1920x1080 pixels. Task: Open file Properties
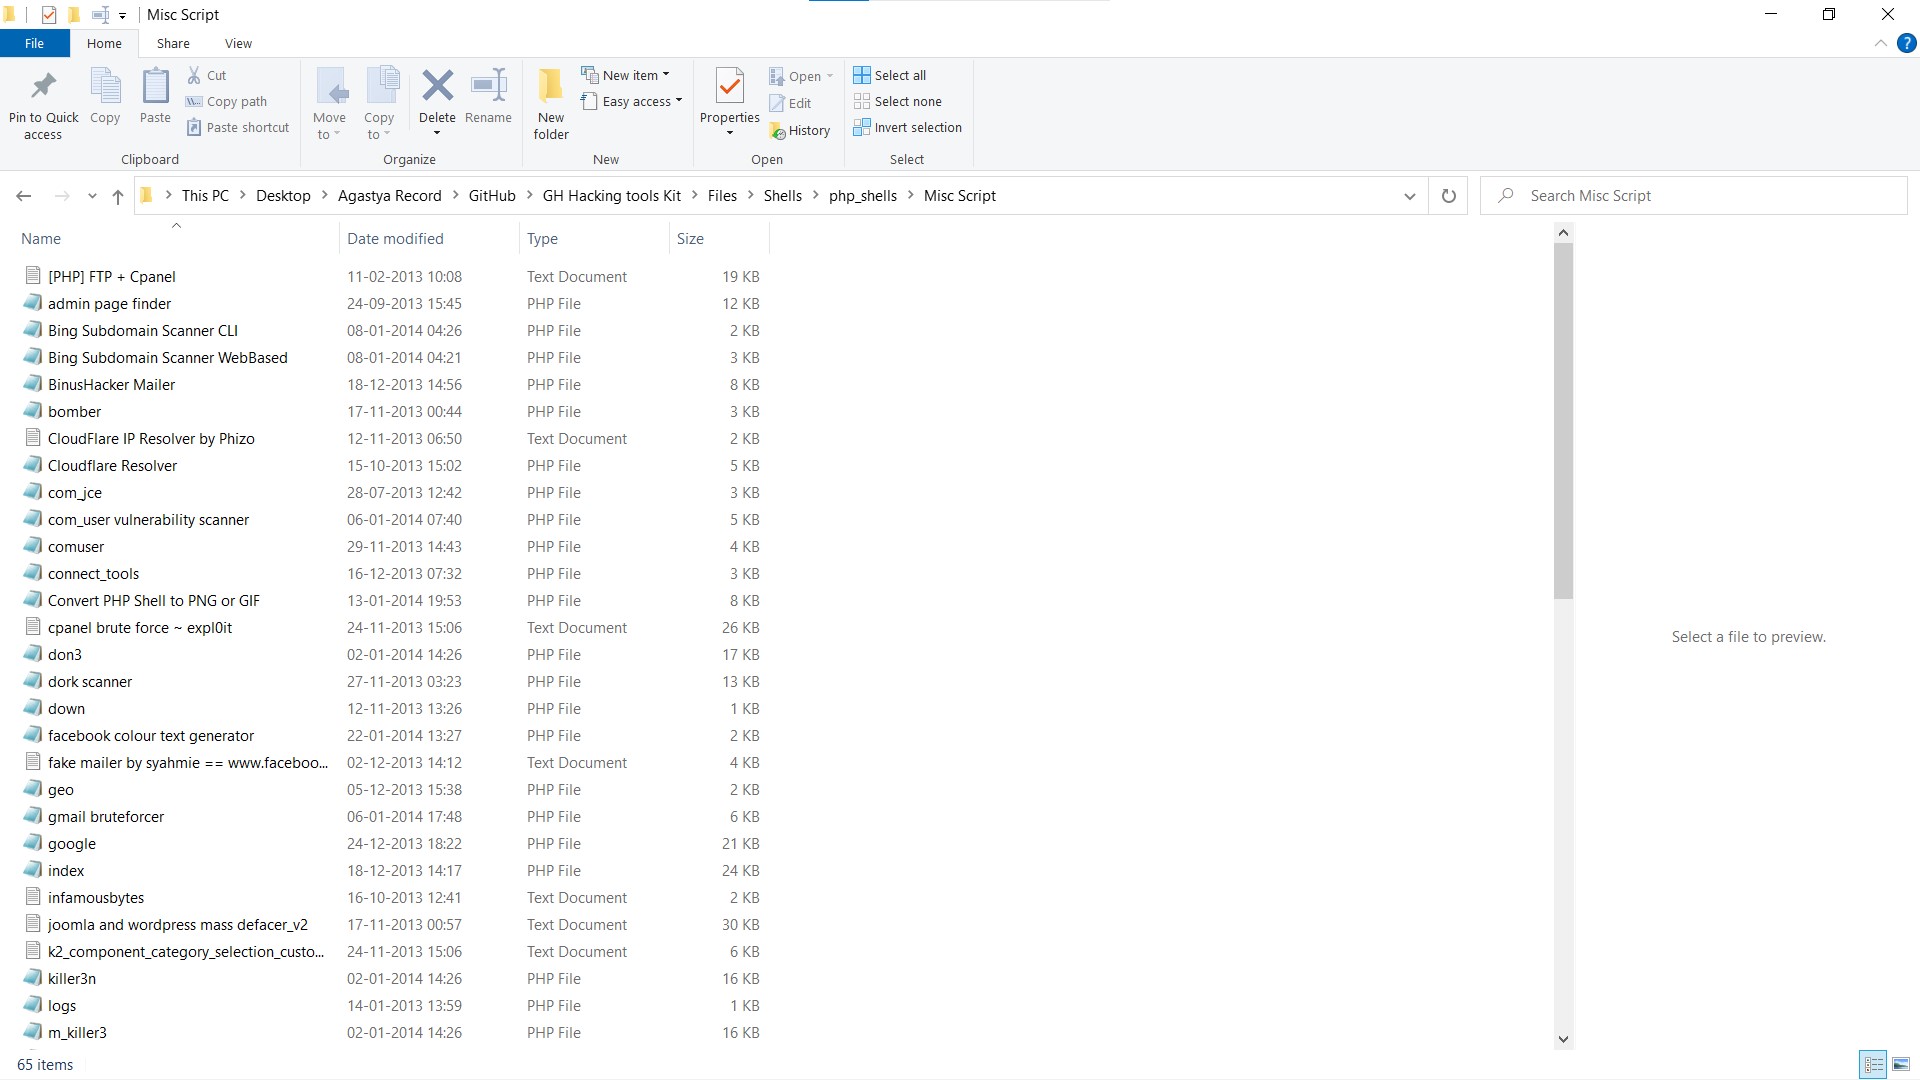click(x=729, y=95)
